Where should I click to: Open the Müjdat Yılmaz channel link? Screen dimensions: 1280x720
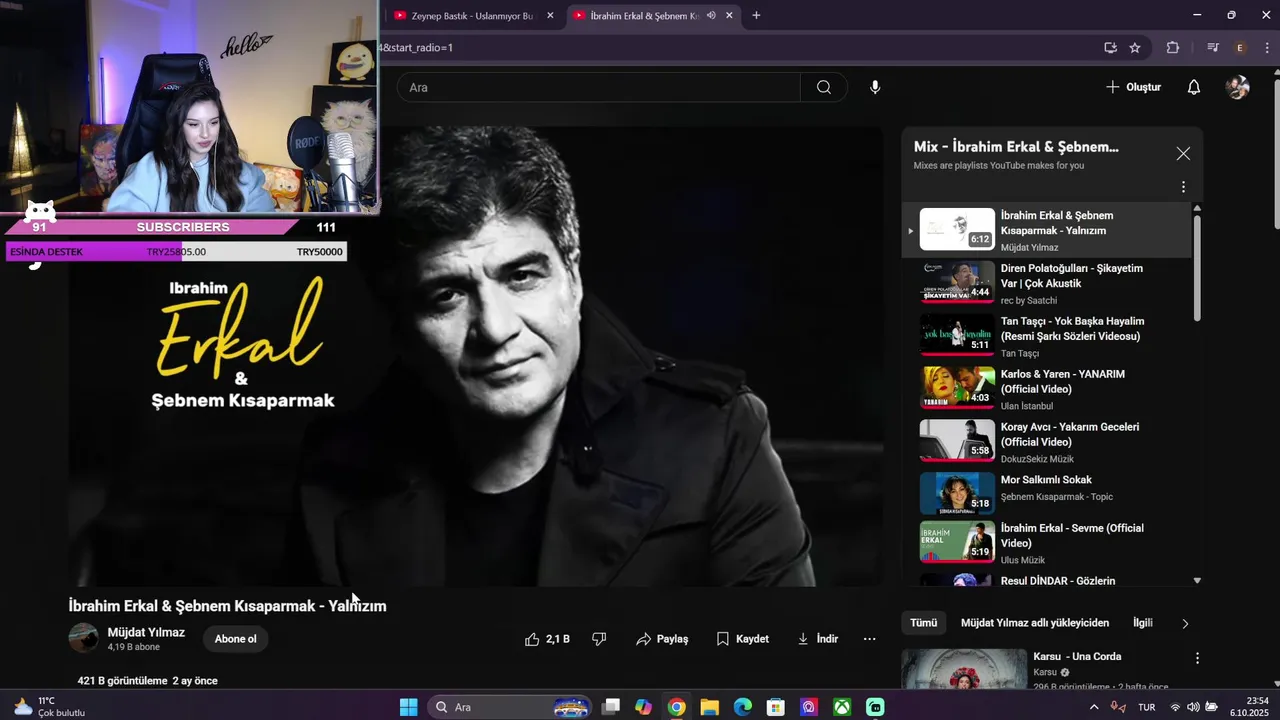[146, 632]
